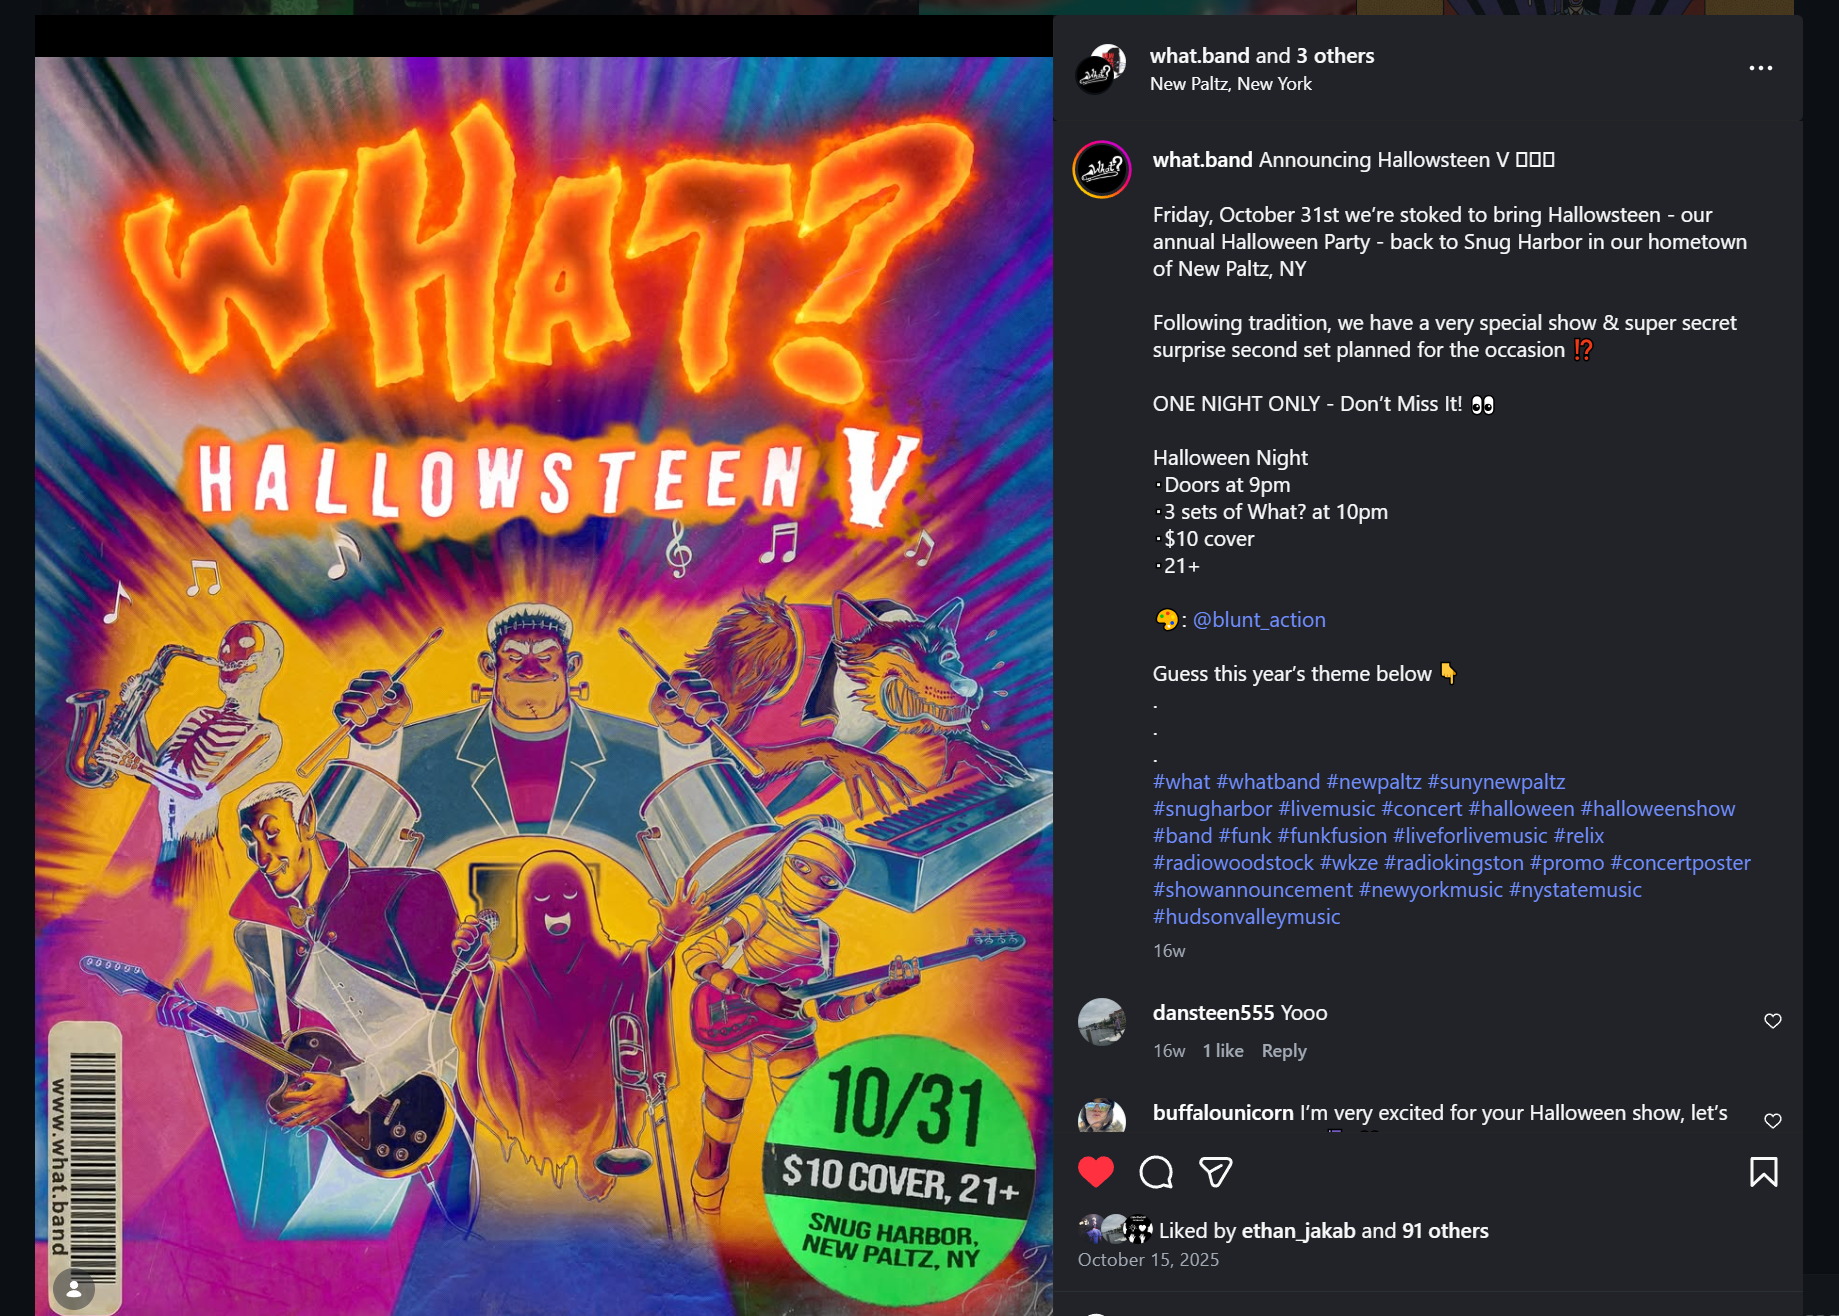
Task: View dansteen555's profile picture
Action: (1102, 1022)
